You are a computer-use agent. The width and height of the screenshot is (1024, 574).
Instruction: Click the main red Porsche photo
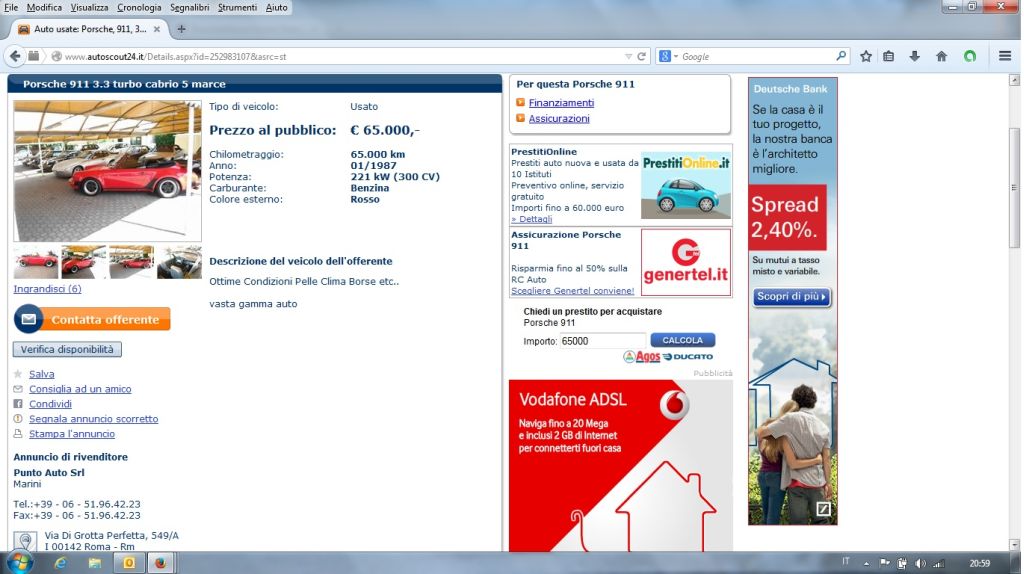[x=107, y=171]
